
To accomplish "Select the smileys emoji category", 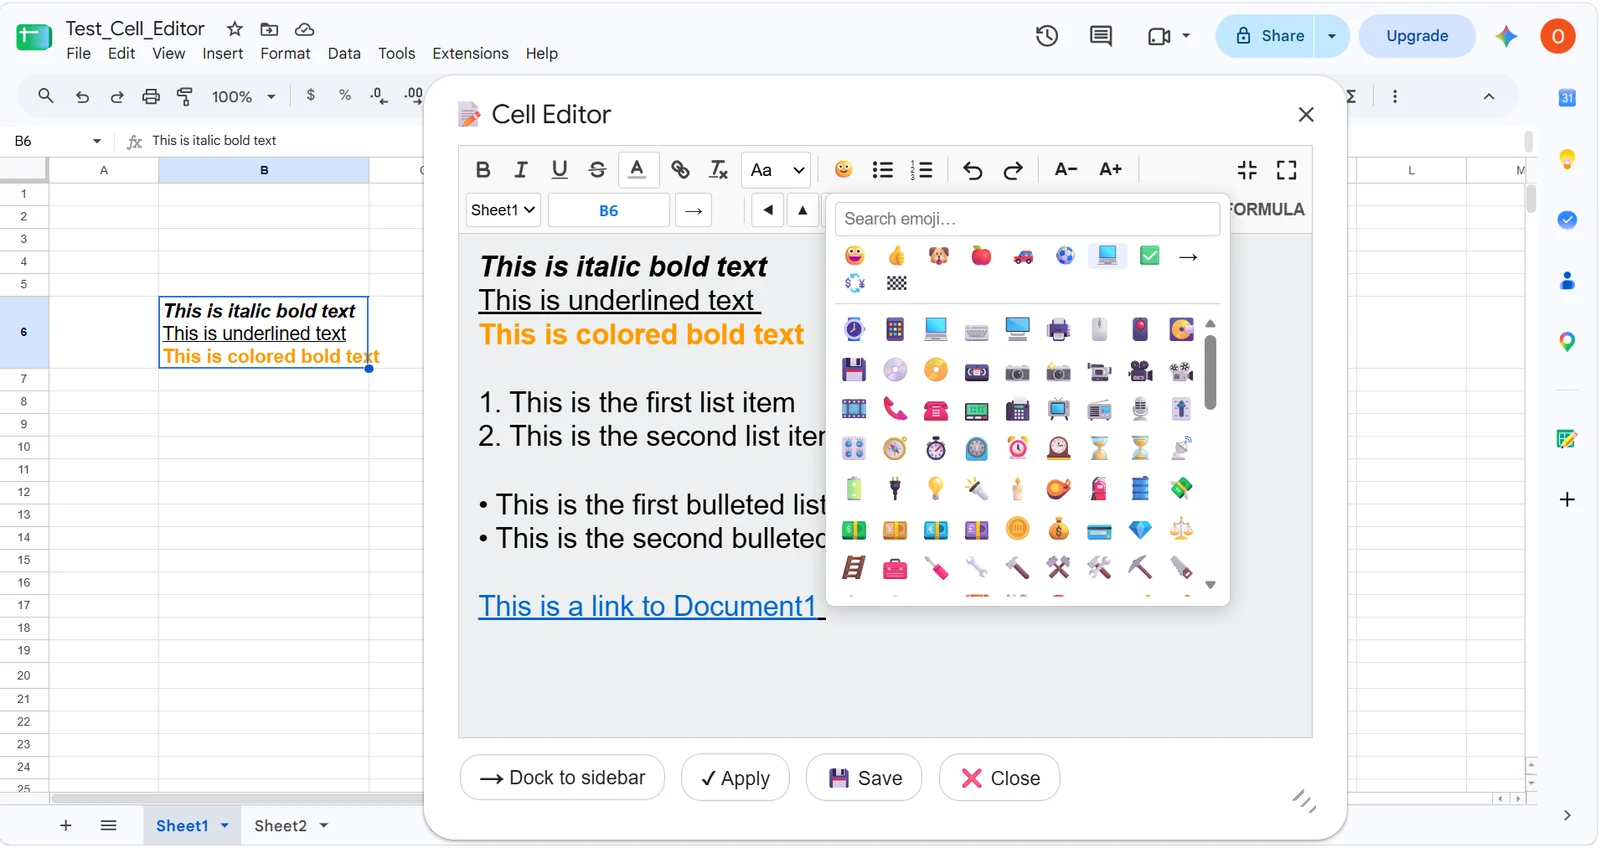I will [854, 256].
